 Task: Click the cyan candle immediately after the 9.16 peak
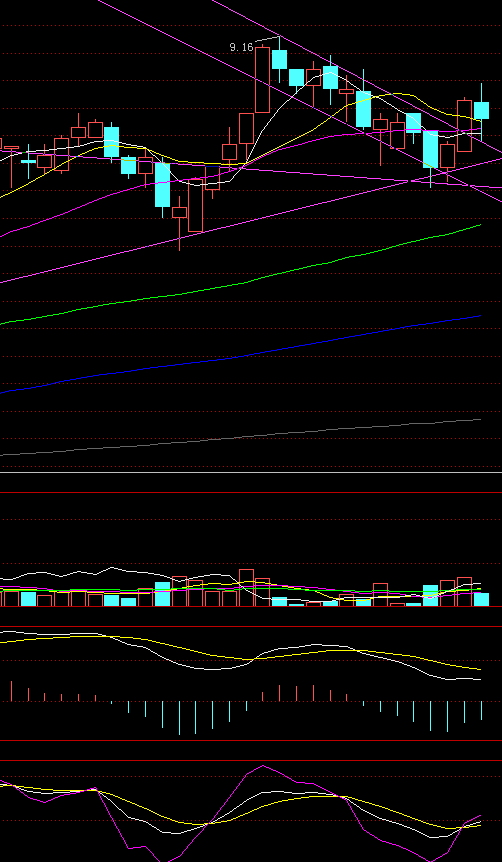pos(279,59)
